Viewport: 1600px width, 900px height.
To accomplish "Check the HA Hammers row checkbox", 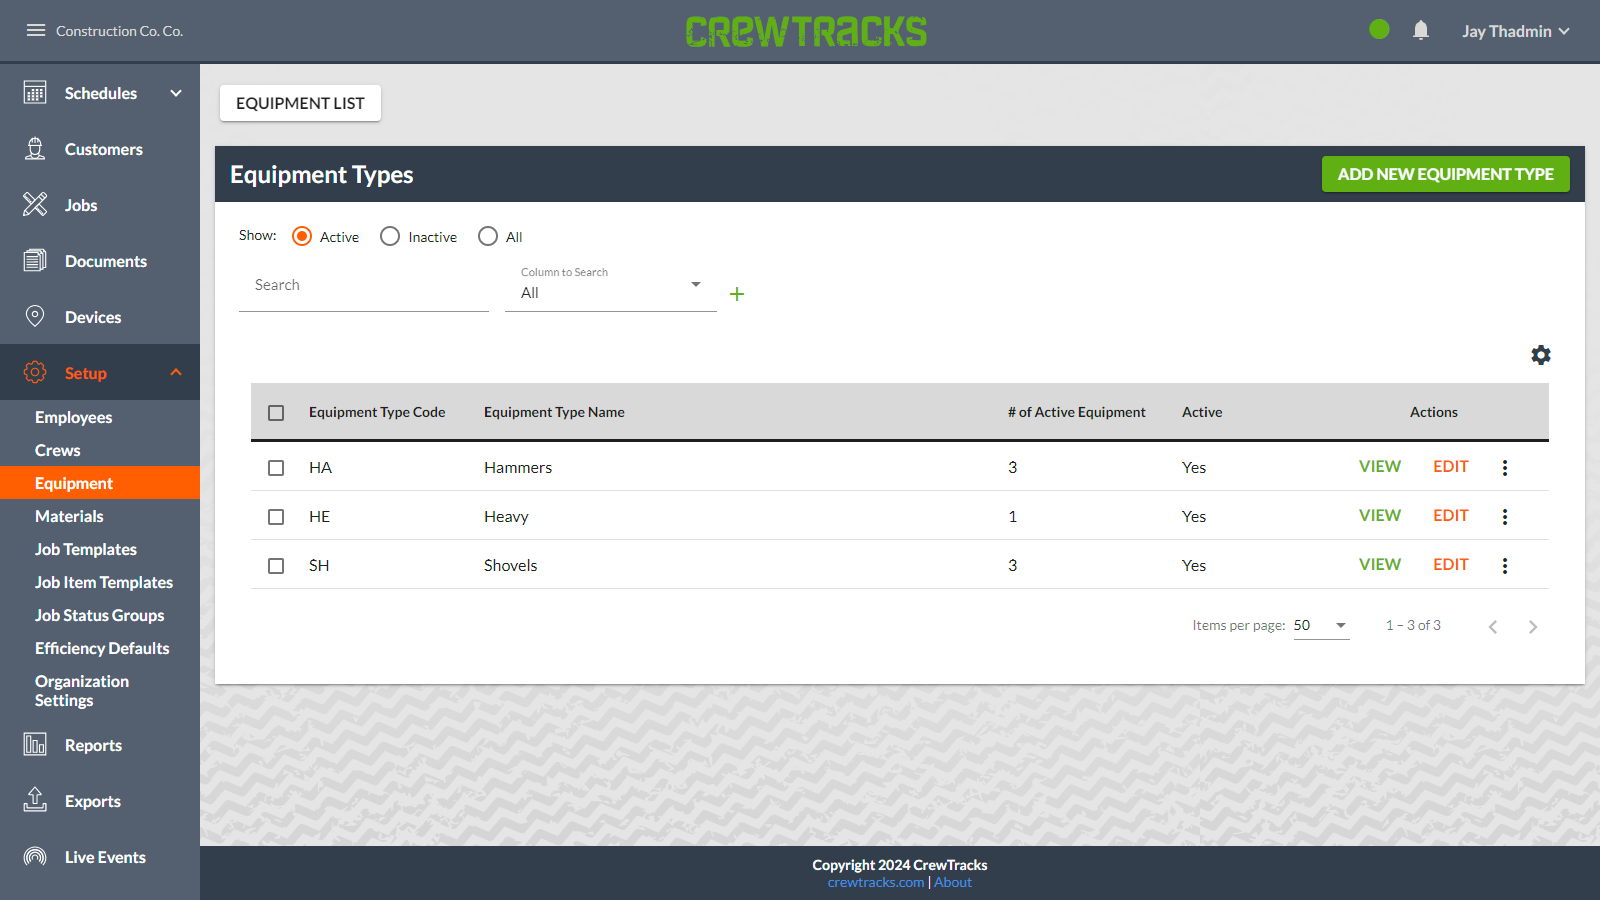I will click(276, 468).
